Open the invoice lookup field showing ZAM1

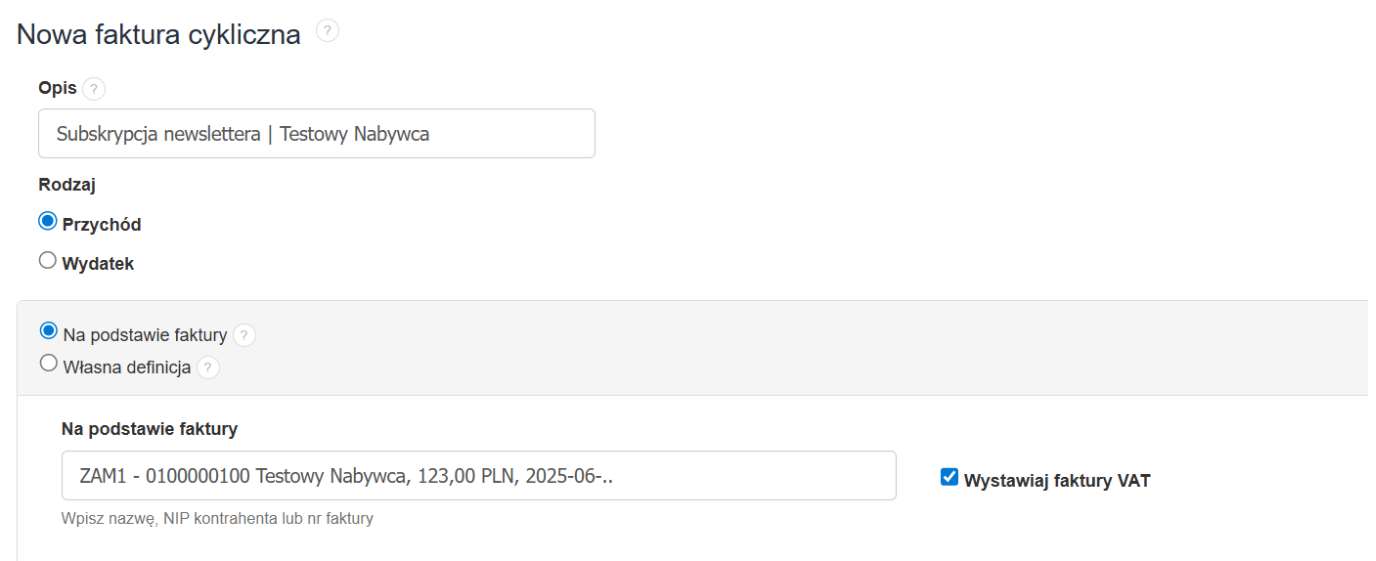pyautogui.click(x=478, y=476)
